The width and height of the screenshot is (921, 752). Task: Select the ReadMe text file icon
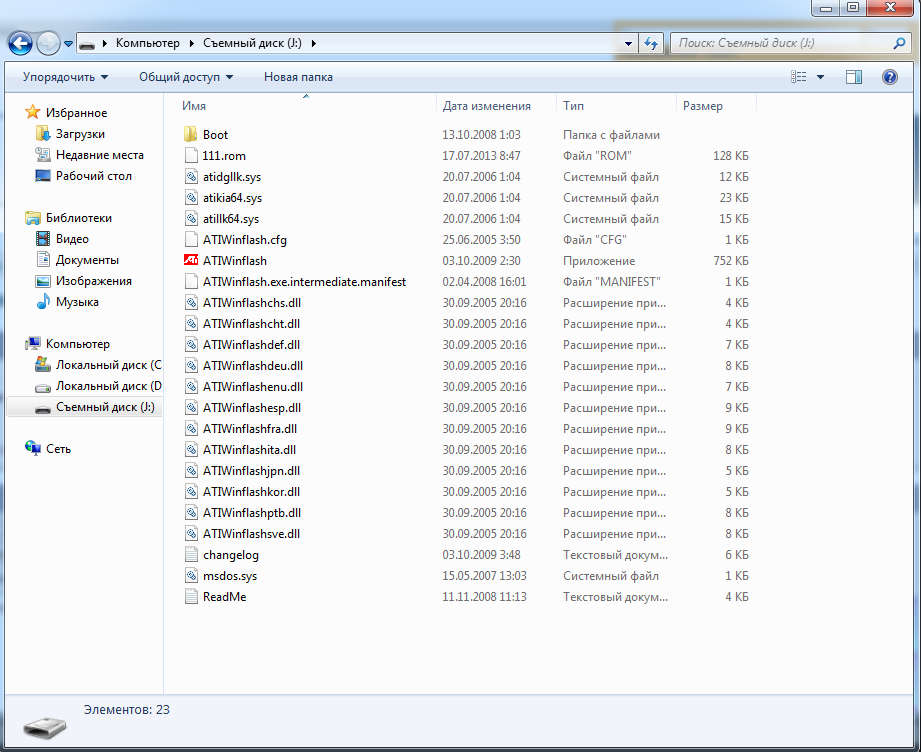click(x=191, y=597)
